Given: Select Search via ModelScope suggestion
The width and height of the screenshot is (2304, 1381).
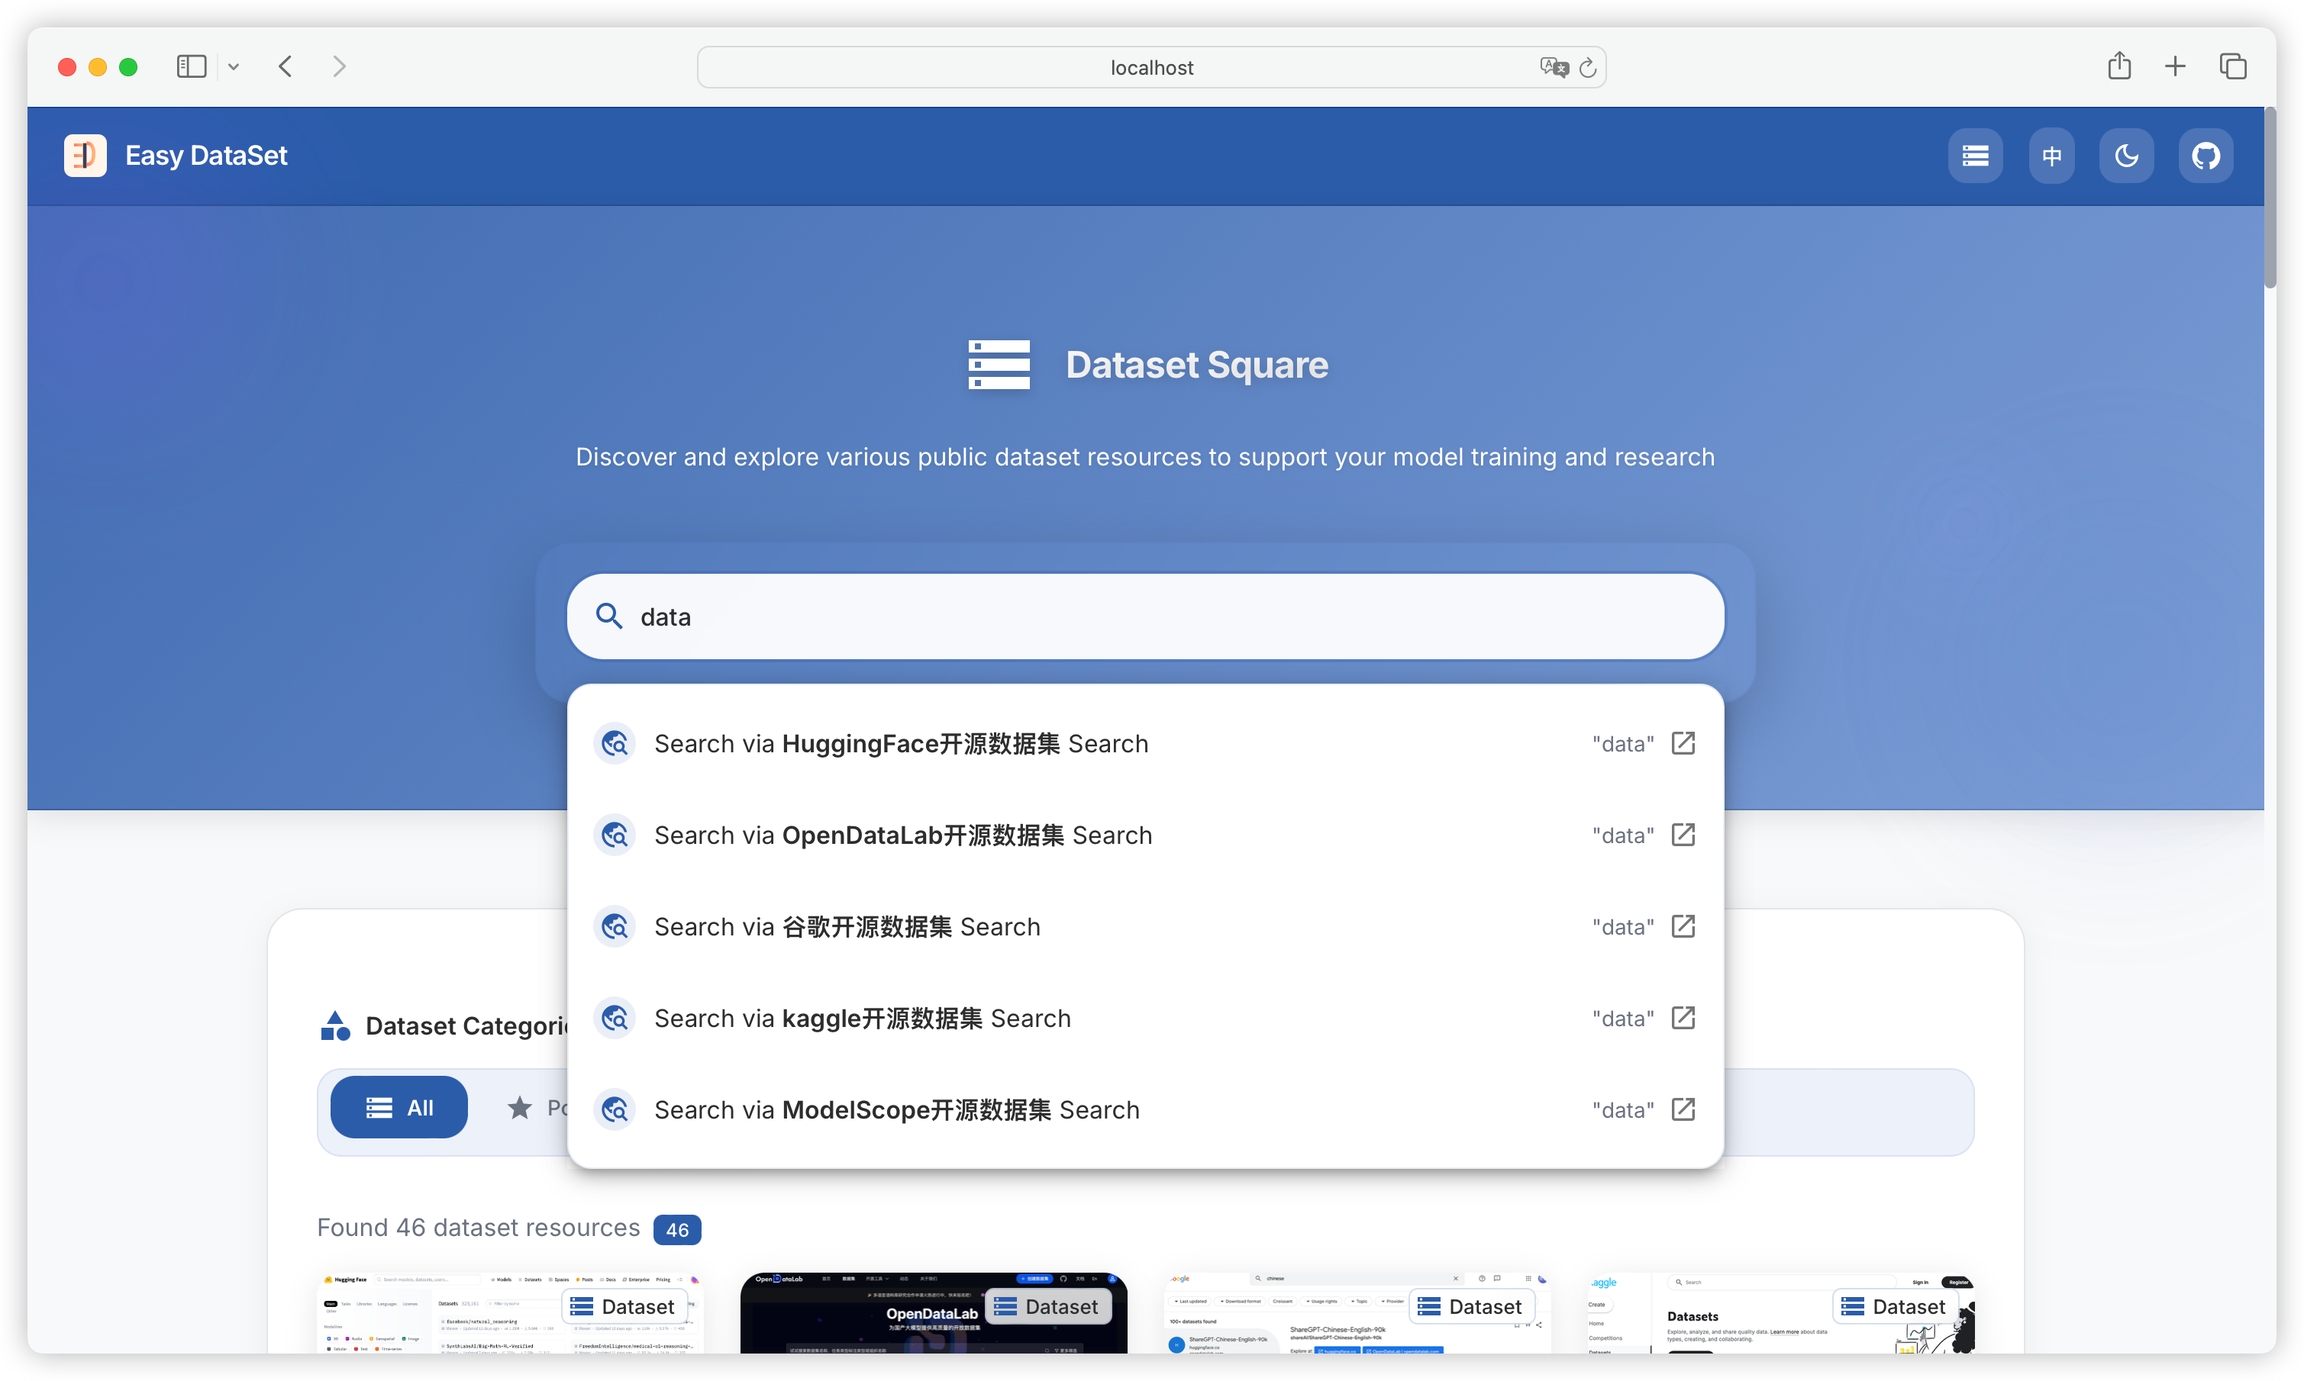Looking at the screenshot, I should (x=897, y=1110).
